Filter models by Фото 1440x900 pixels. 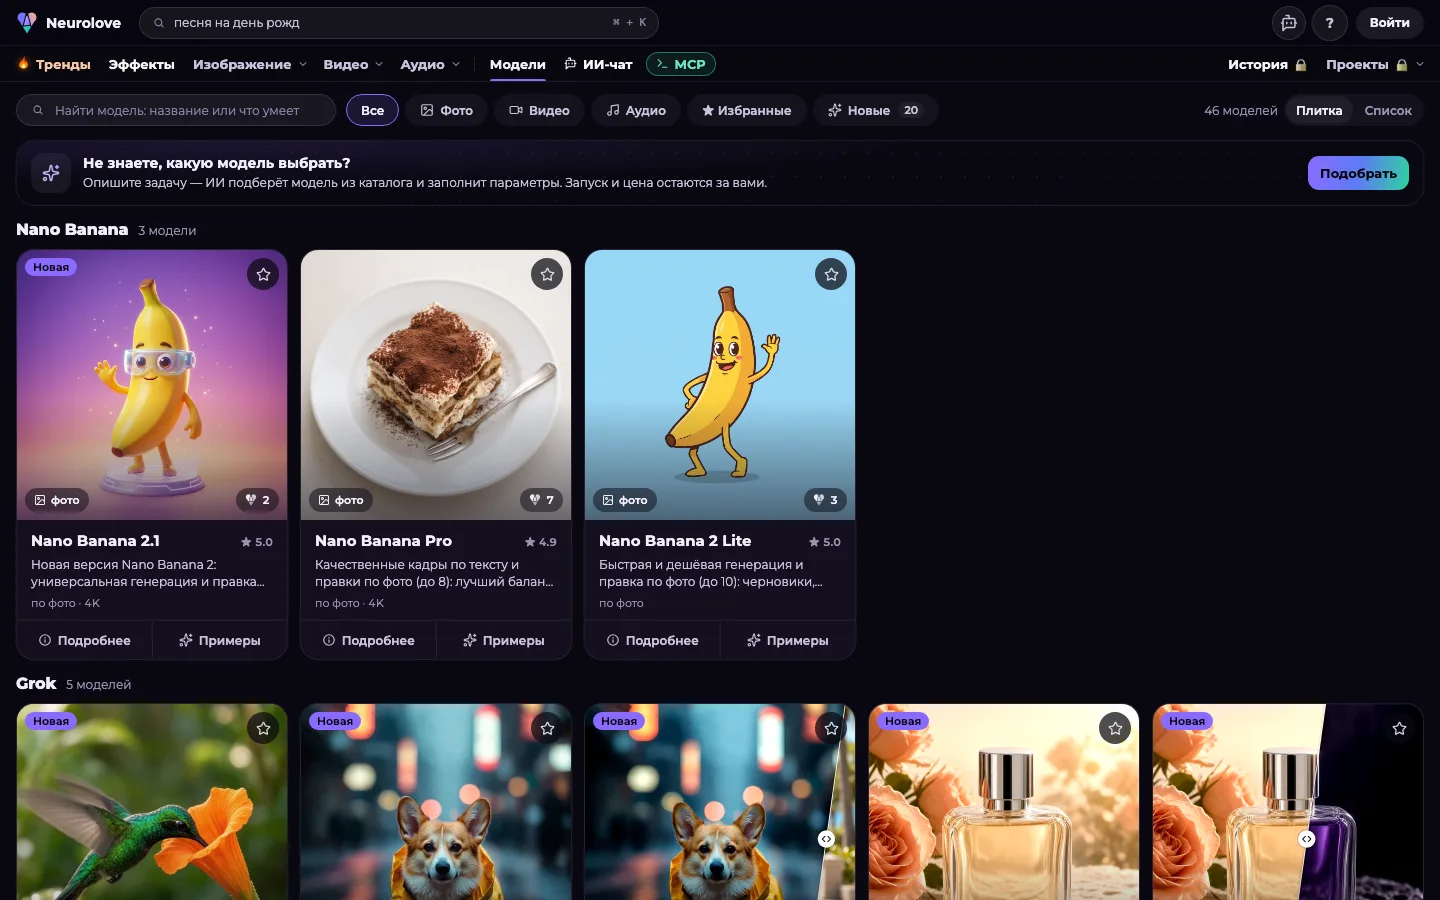[446, 110]
